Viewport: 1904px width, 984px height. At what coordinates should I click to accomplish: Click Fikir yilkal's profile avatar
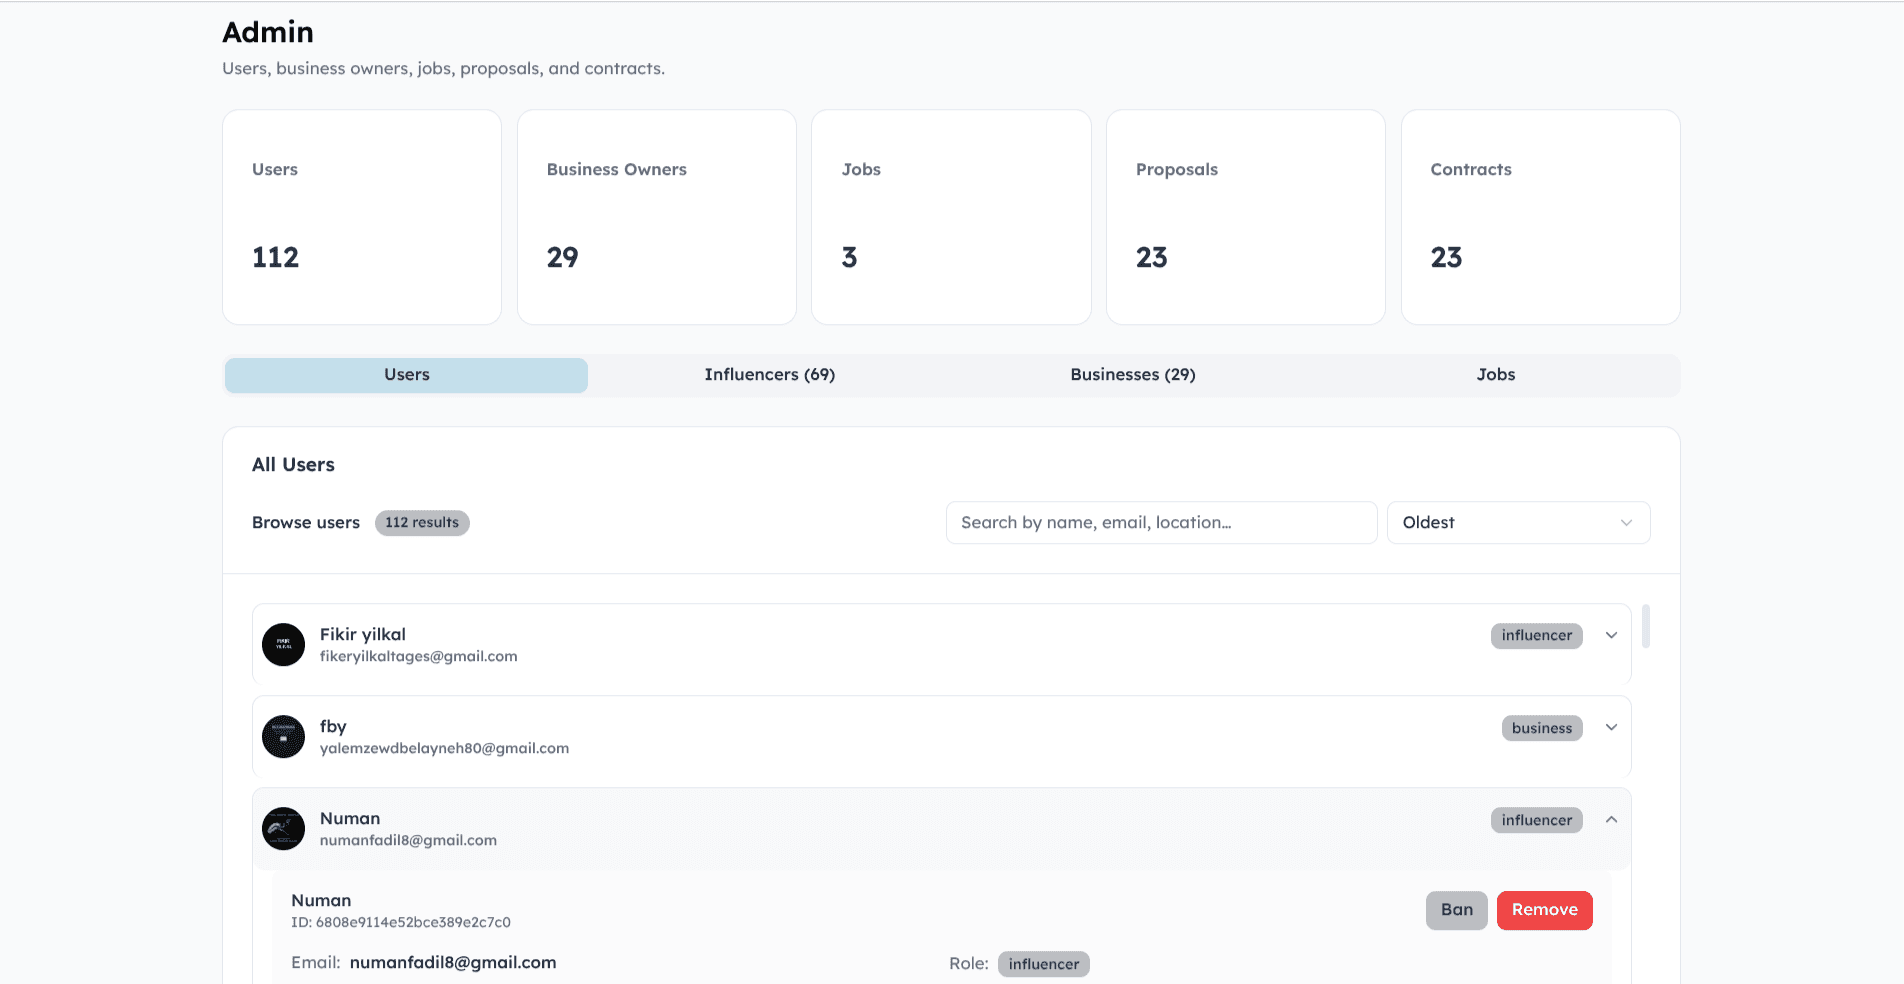tap(283, 645)
